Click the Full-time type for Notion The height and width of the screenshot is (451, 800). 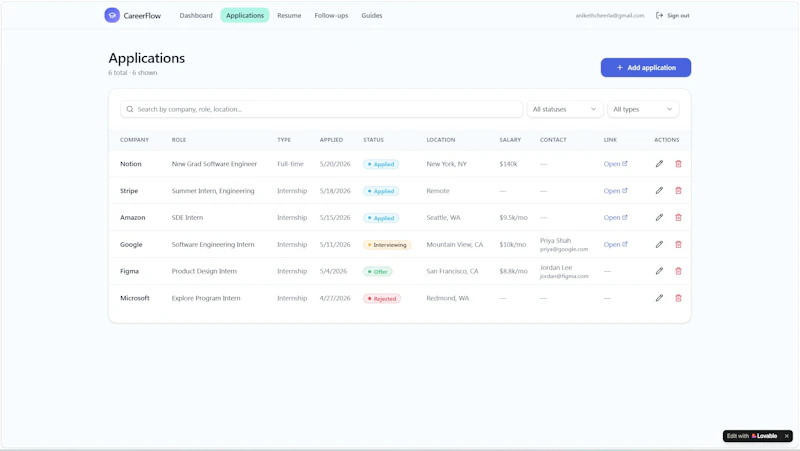[290, 164]
